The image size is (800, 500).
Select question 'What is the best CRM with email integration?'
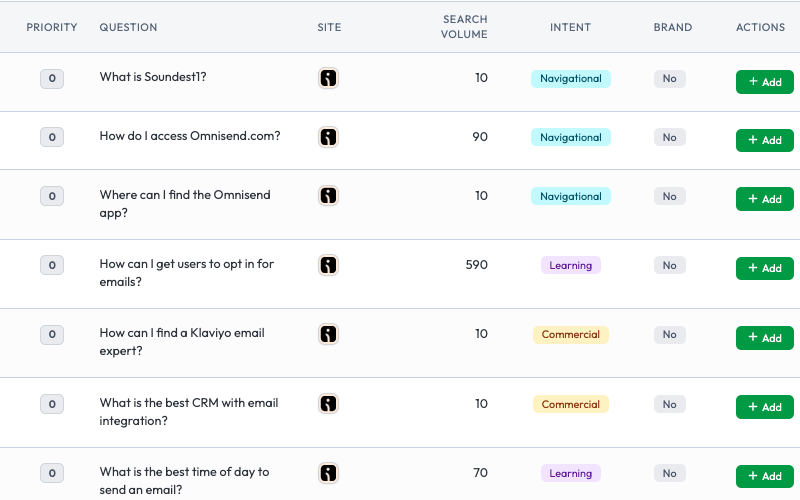pos(189,412)
